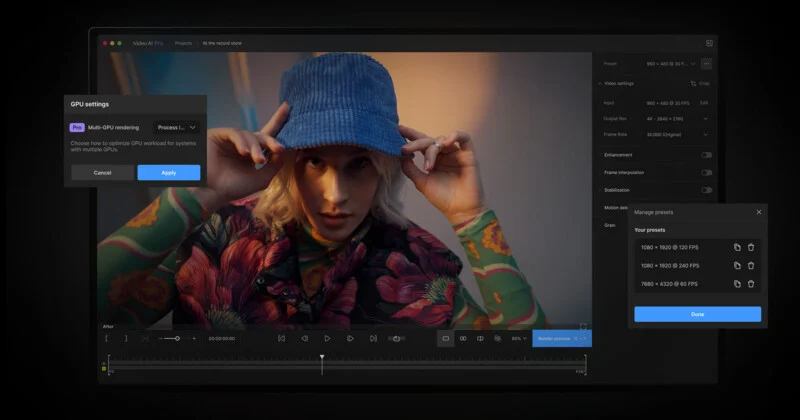Duplicate the 1080 × 1920 @ 240 FPS preset
800x420 pixels.
coord(737,265)
